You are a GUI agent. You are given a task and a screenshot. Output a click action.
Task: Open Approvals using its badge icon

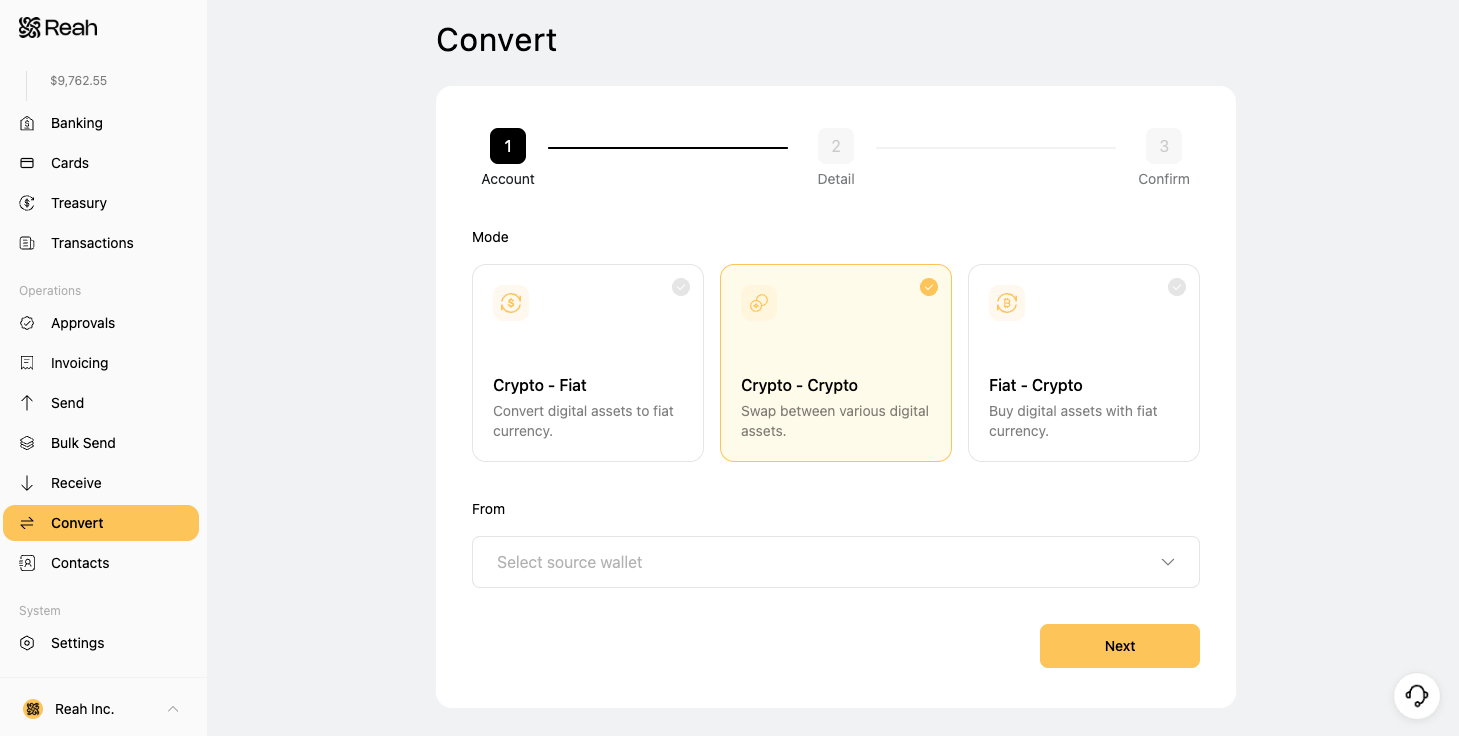pos(28,323)
